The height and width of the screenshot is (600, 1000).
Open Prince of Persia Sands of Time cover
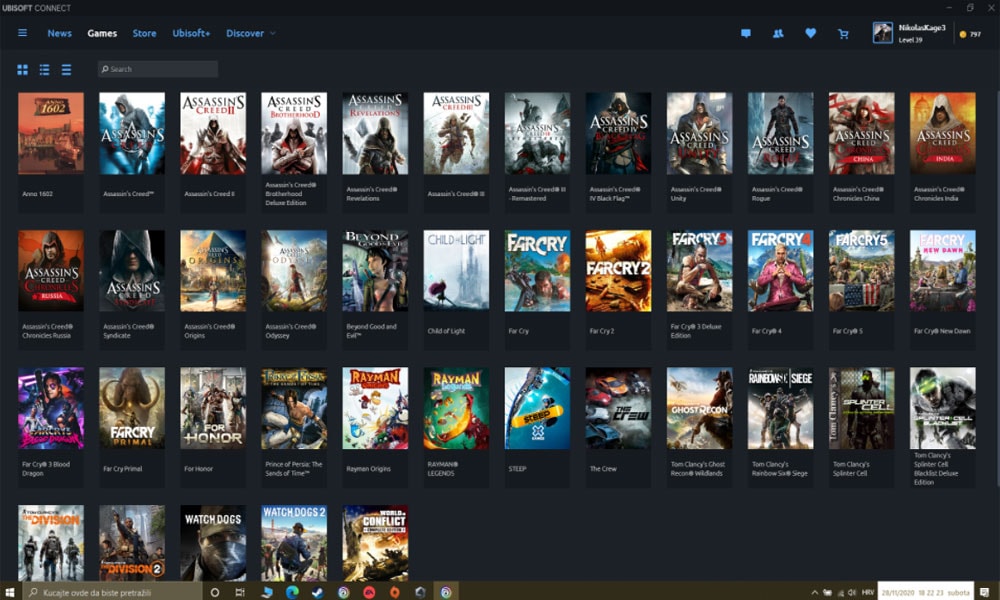(294, 408)
